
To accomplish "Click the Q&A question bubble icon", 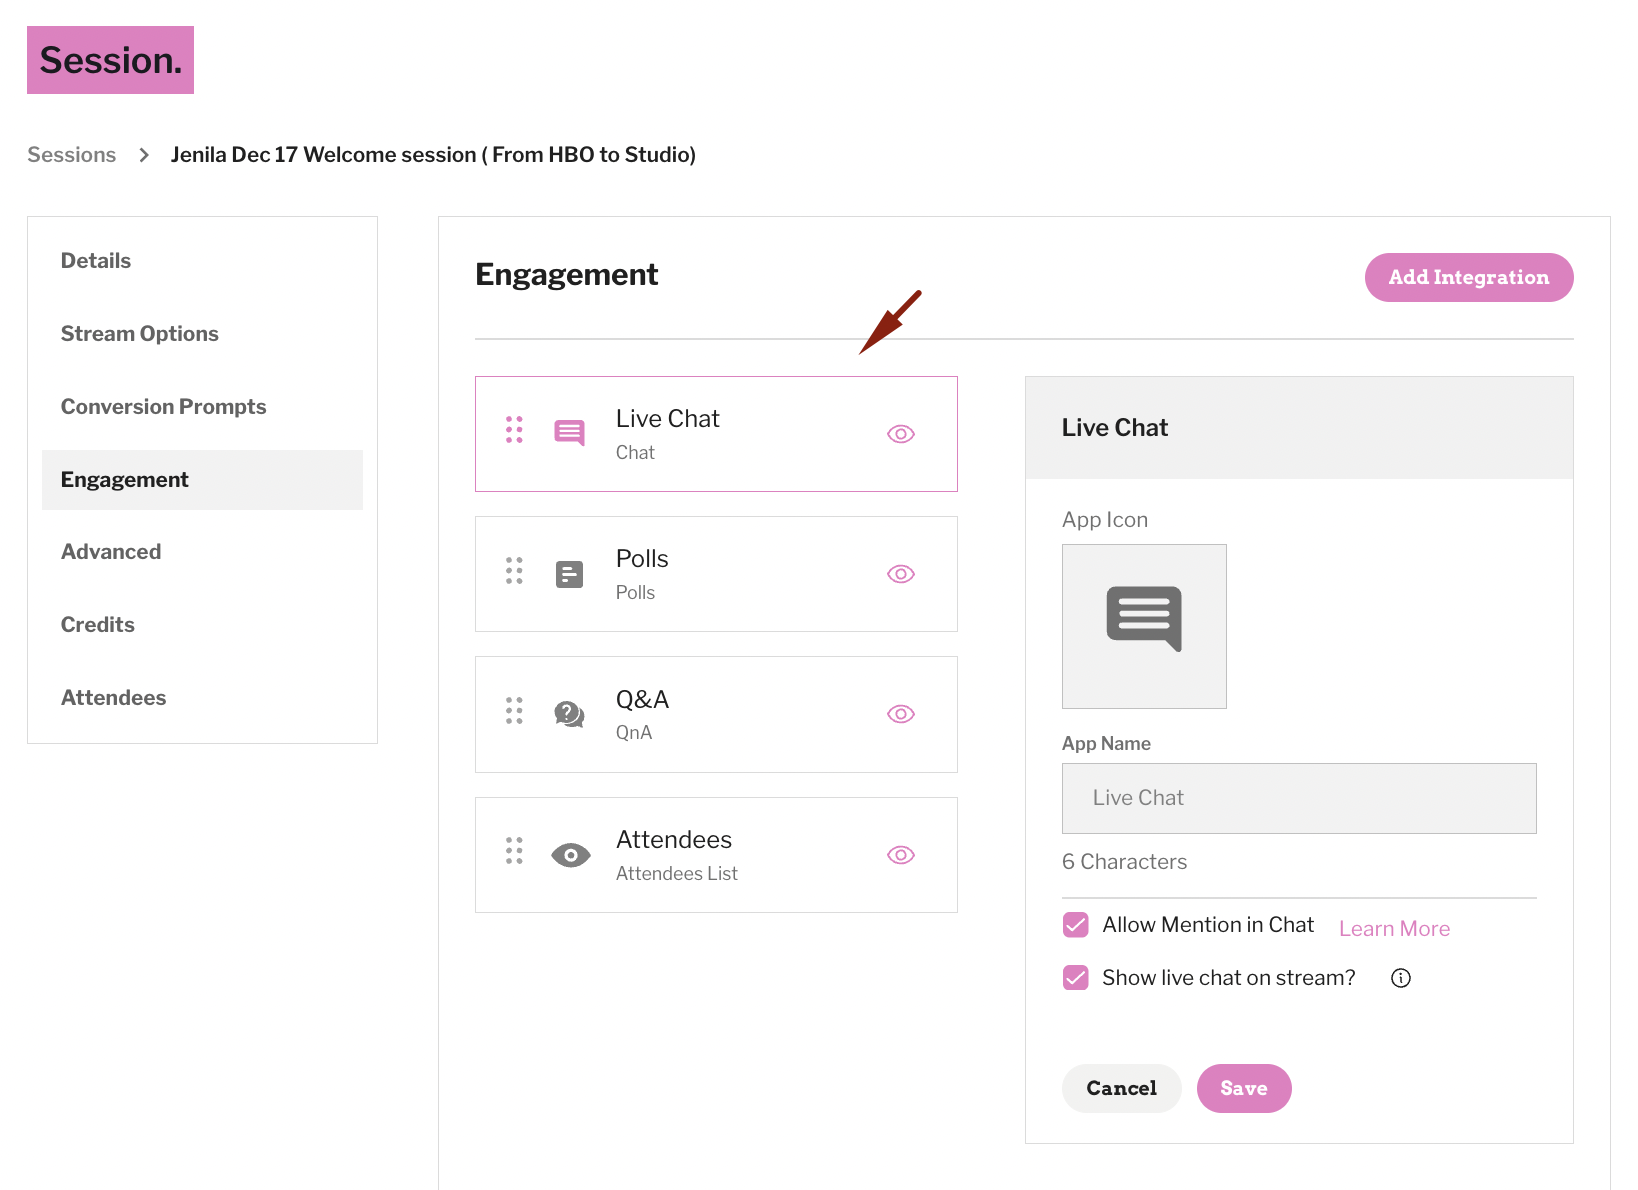I will (570, 714).
